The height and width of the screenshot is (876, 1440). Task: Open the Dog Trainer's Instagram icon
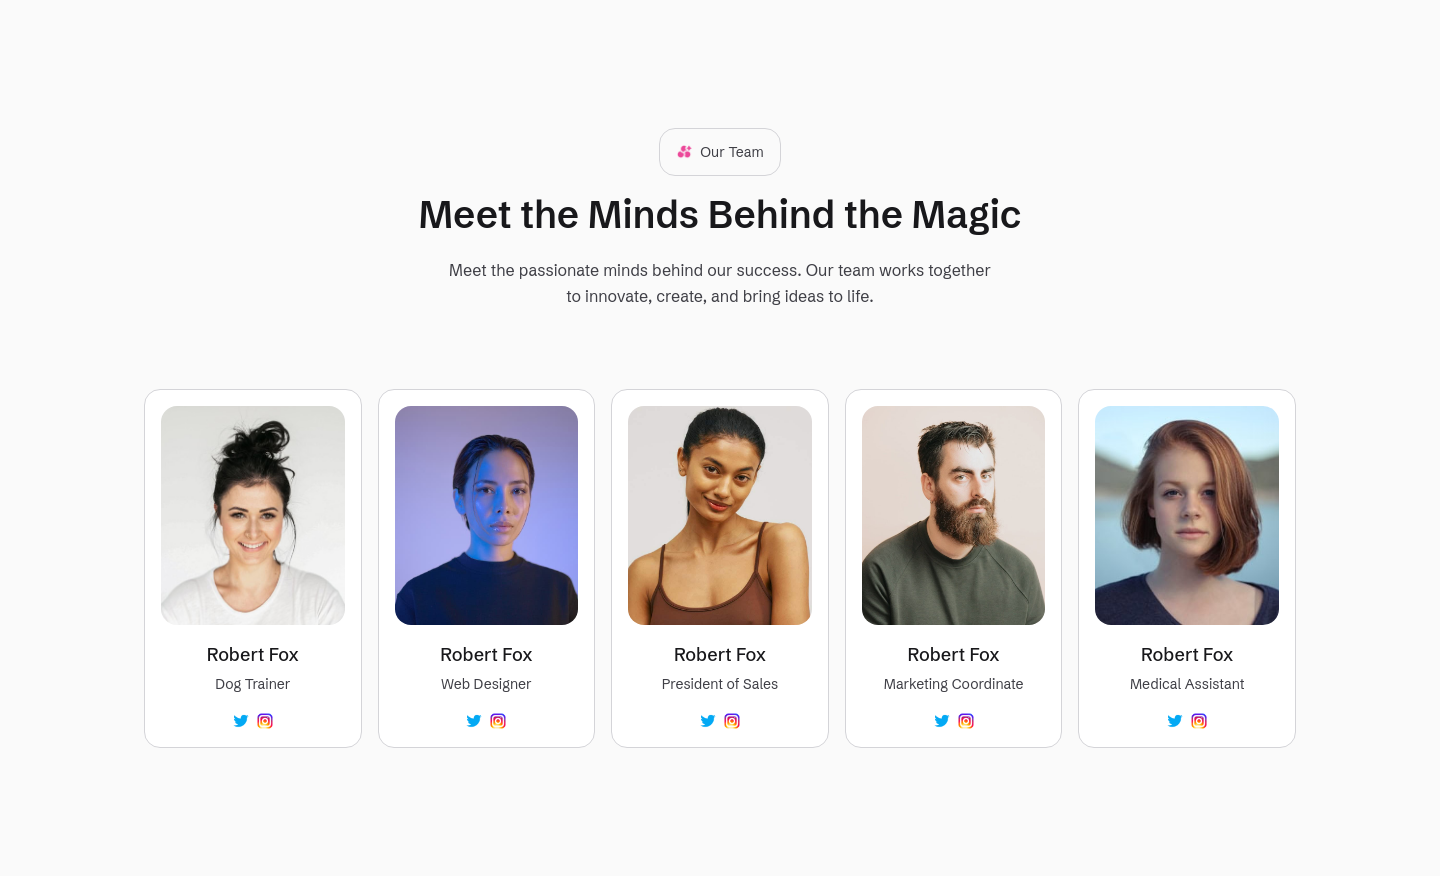pyautogui.click(x=265, y=721)
